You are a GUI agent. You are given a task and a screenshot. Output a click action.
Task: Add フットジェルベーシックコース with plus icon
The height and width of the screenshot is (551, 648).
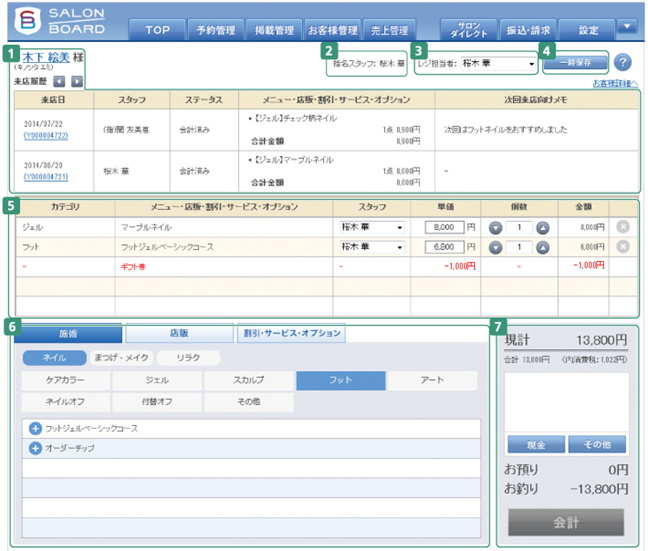click(35, 428)
